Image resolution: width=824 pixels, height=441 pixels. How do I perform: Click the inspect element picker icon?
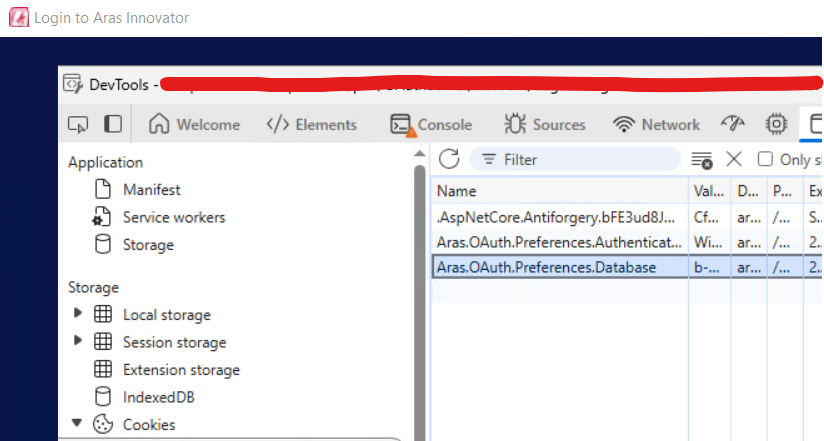(x=77, y=124)
